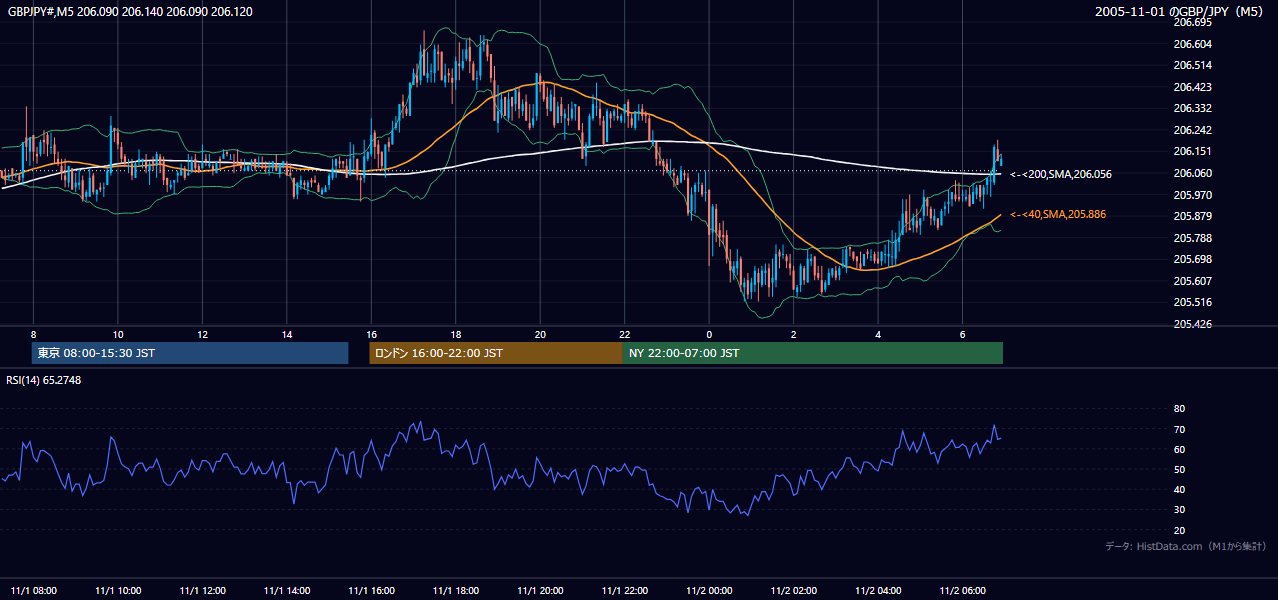Click the 東京 08:00-15:30 JST session bar
Image resolution: width=1278 pixels, height=600 pixels.
click(190, 353)
